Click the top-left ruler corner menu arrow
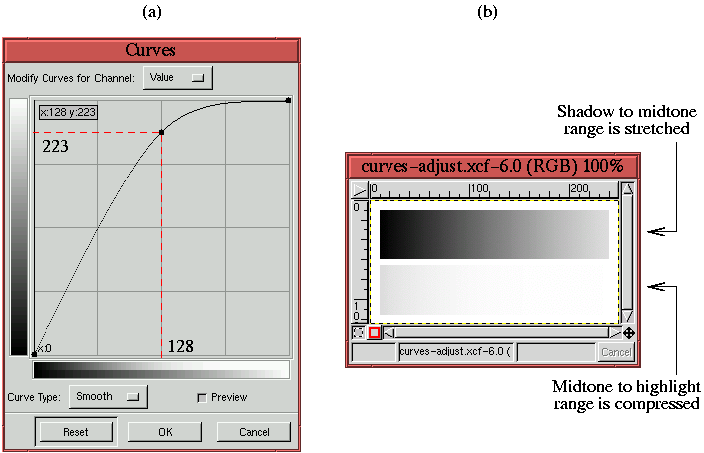Screen dimensions: 704x453 359,188
